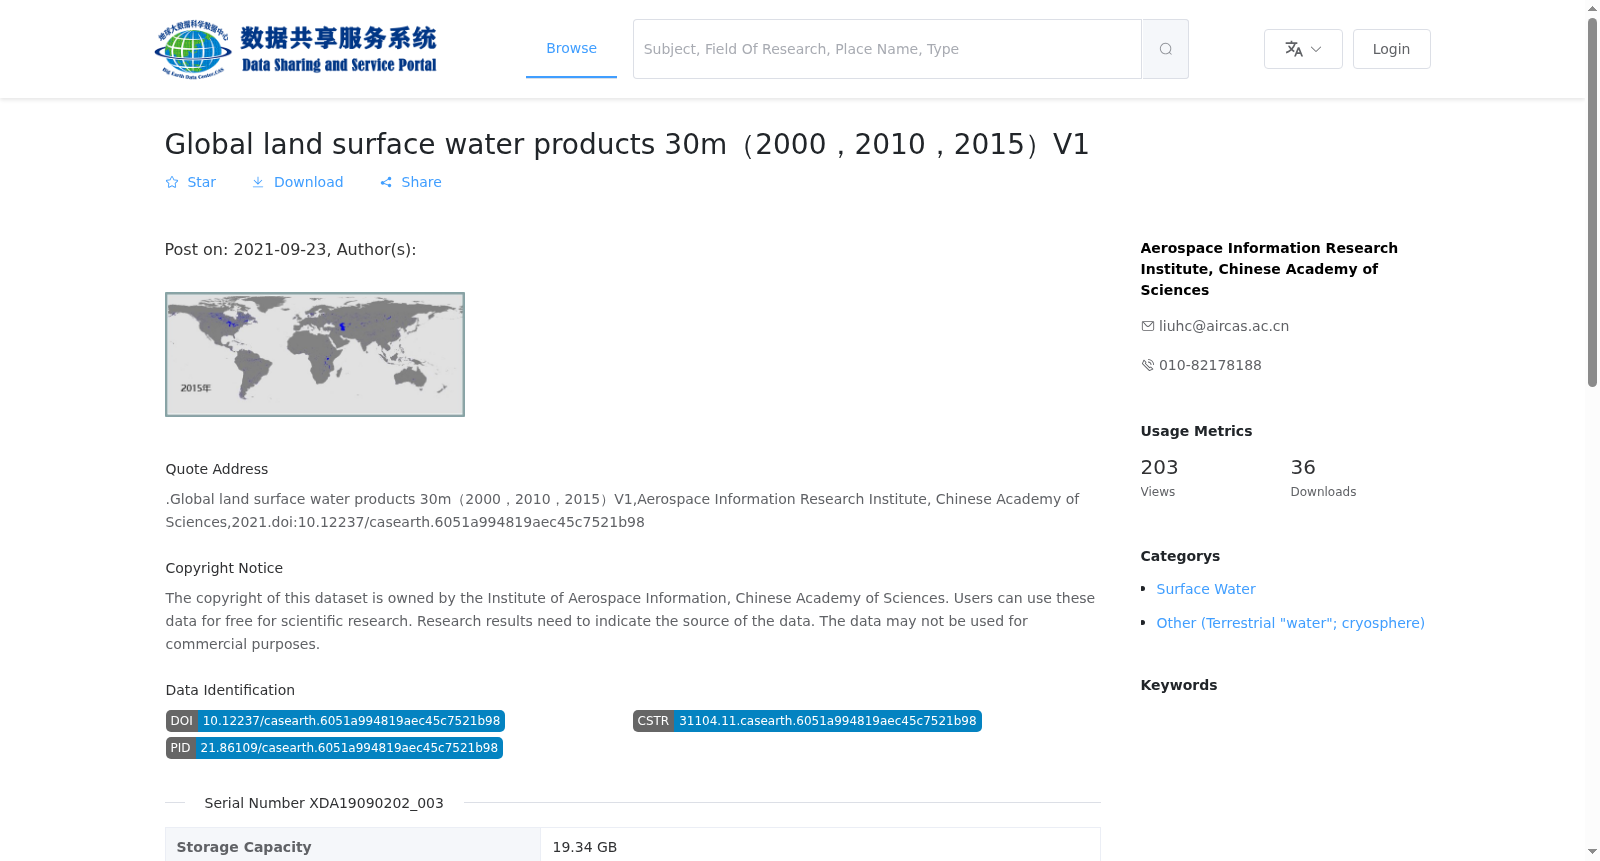Click the 19.34 GB storage capacity value

coord(585,847)
